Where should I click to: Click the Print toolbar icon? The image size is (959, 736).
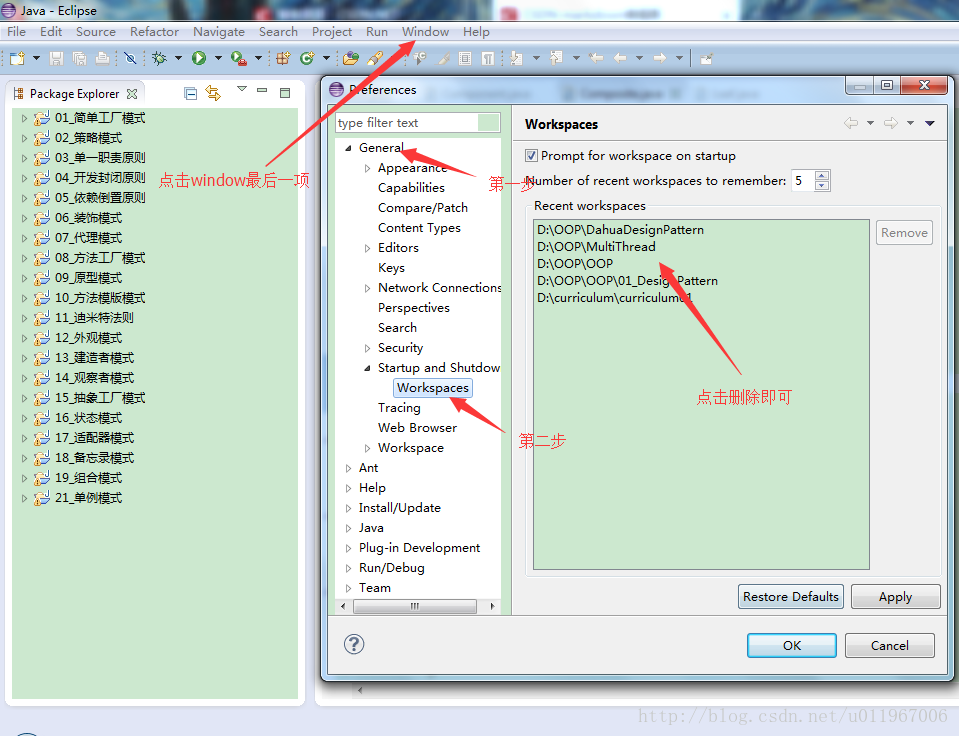(103, 58)
